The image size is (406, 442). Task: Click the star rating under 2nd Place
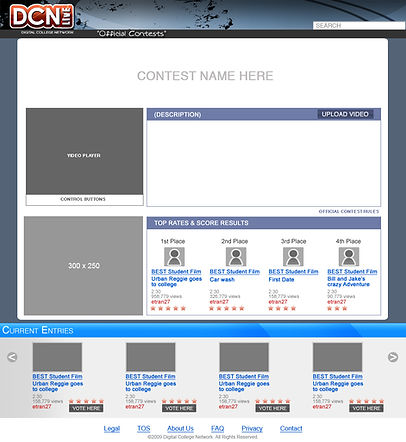pos(227,308)
